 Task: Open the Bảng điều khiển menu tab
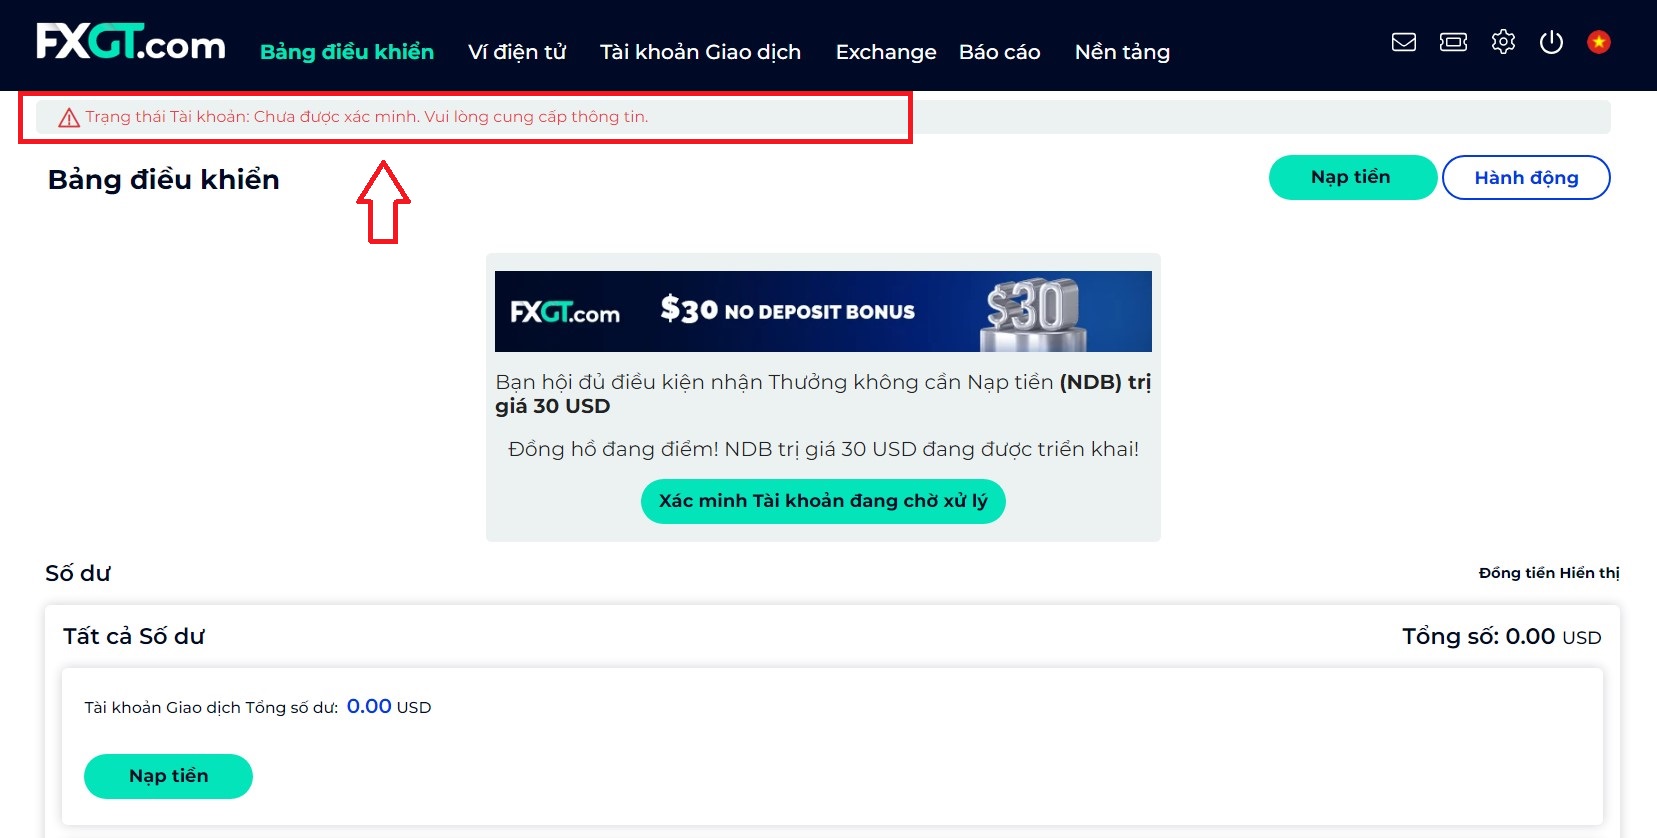(x=347, y=52)
